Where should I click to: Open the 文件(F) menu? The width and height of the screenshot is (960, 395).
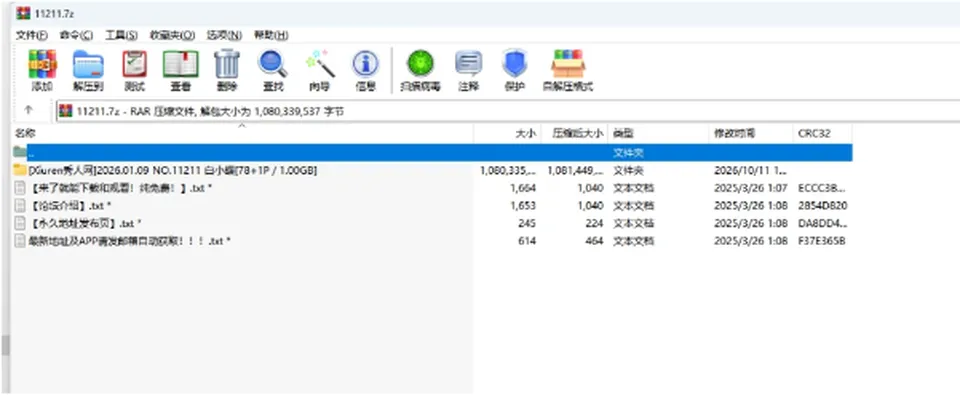pos(32,35)
